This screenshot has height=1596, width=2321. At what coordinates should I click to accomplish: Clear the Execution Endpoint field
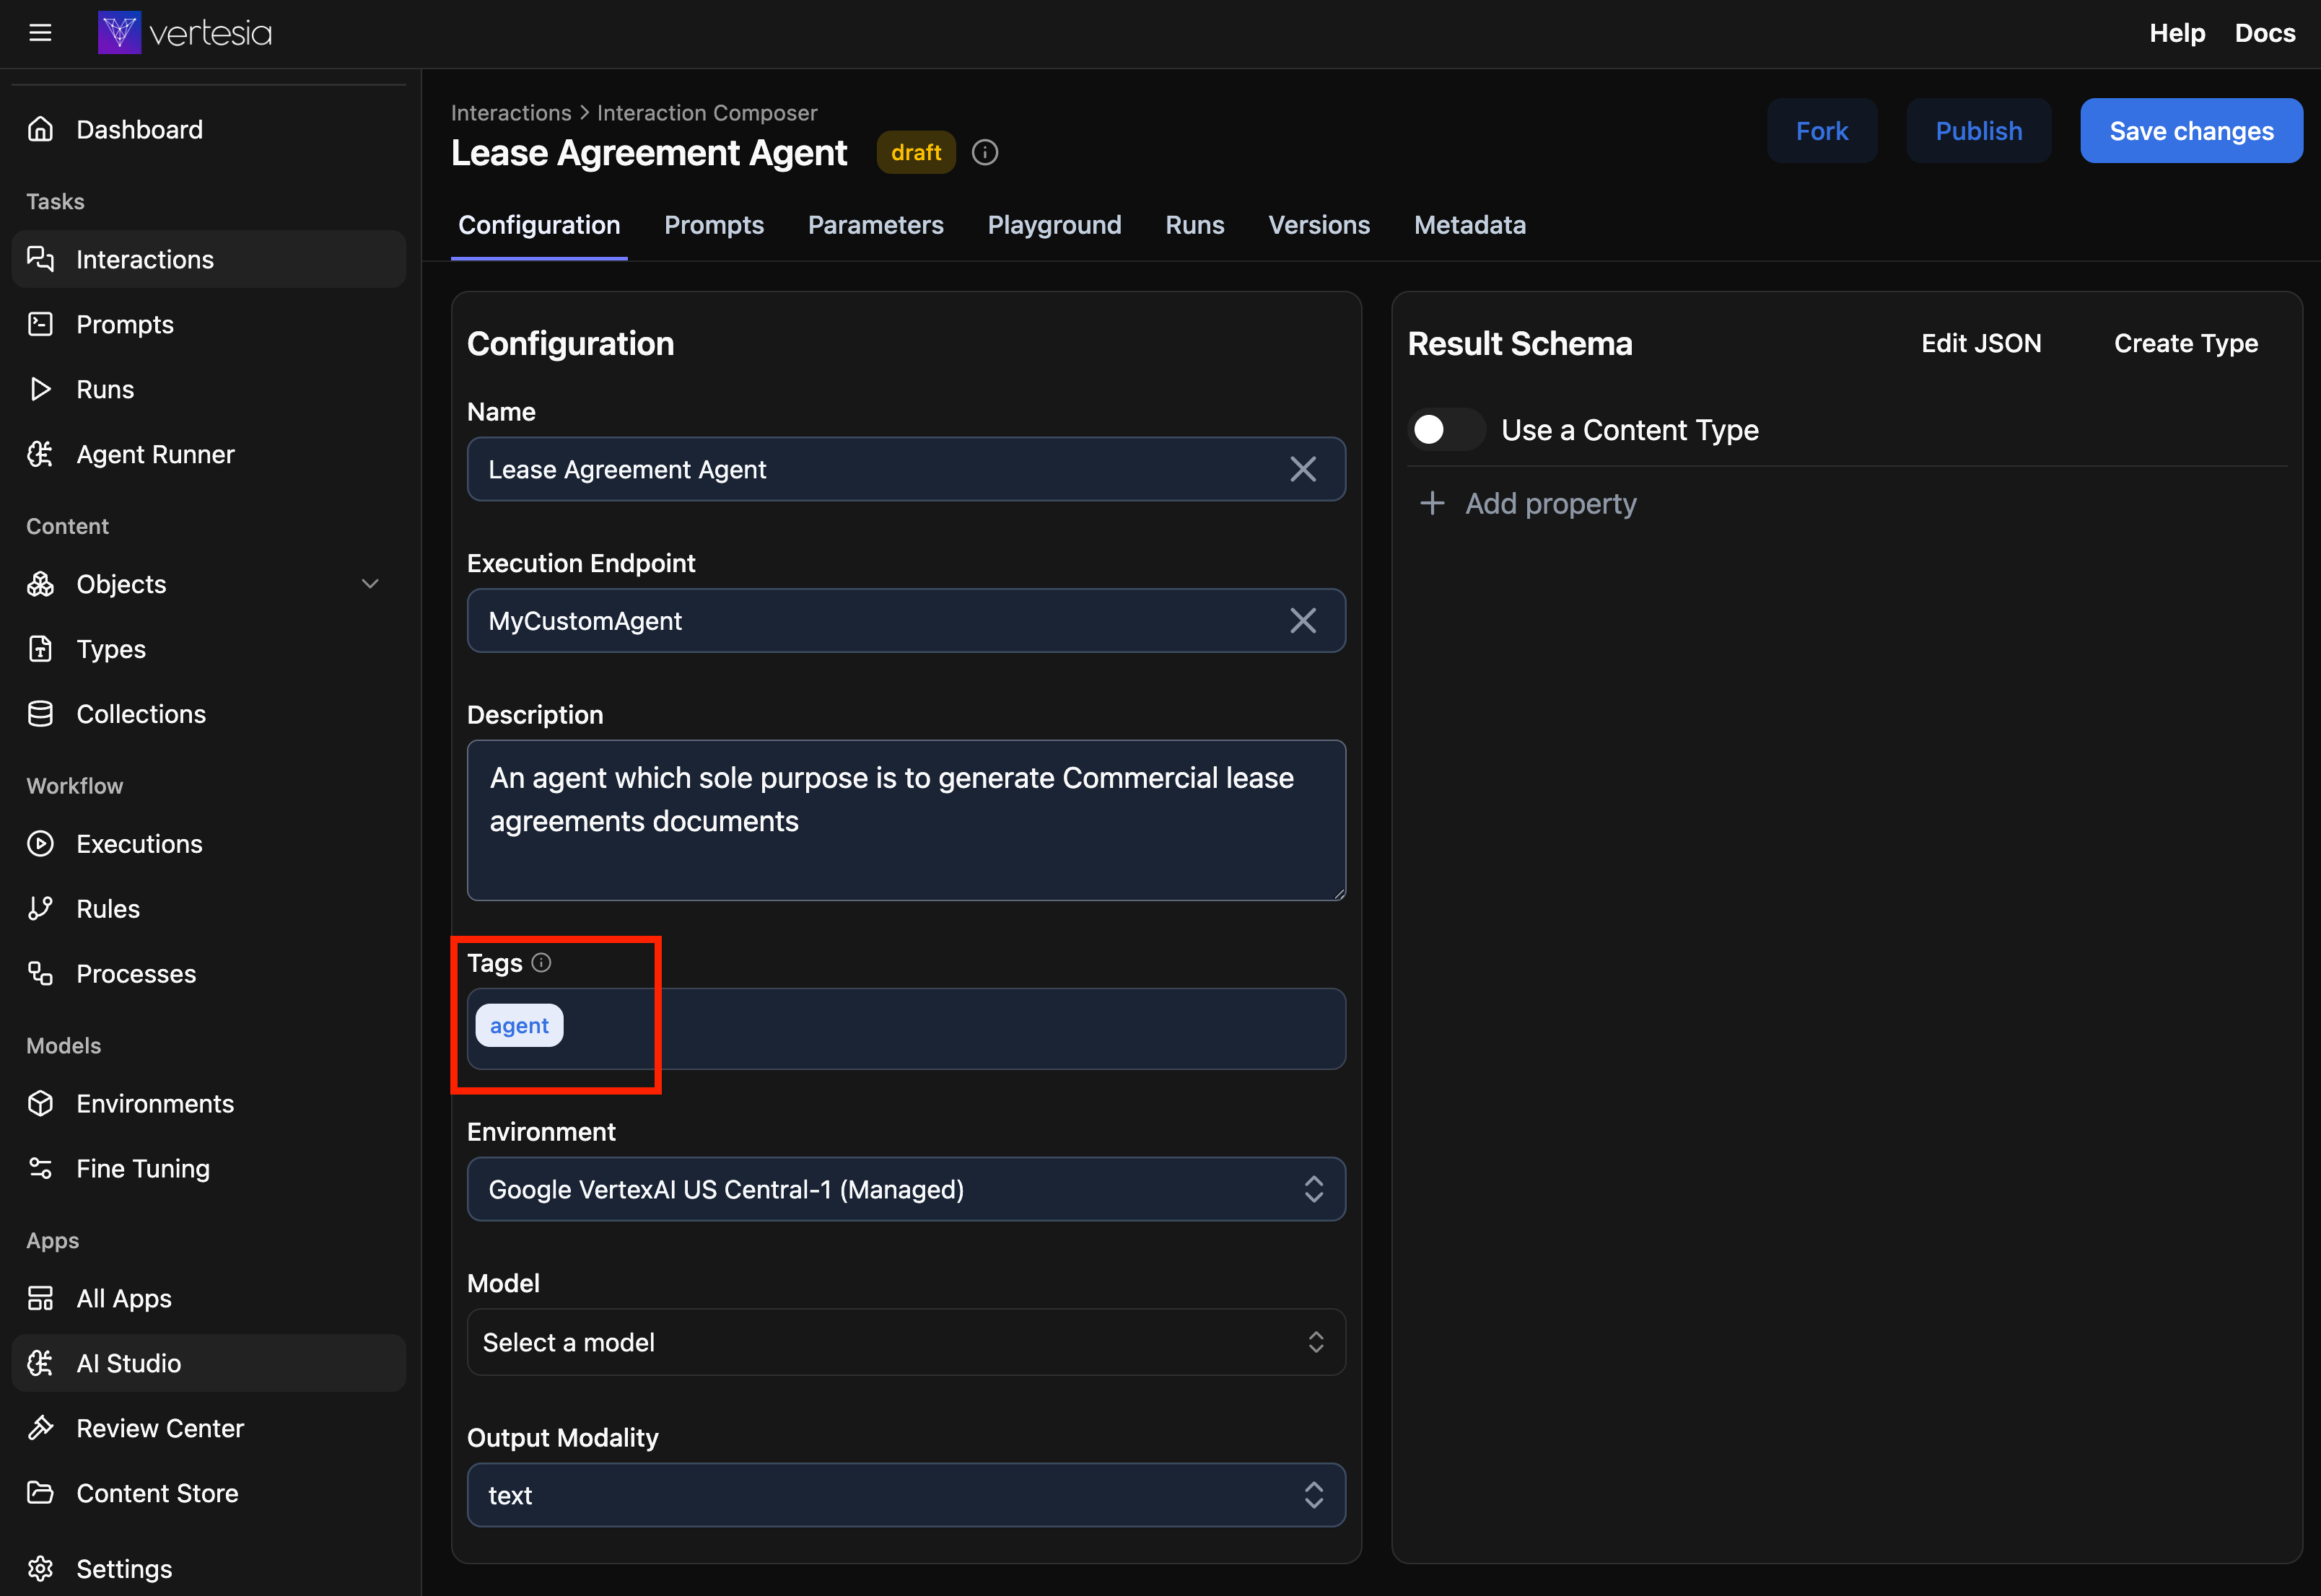(x=1303, y=621)
